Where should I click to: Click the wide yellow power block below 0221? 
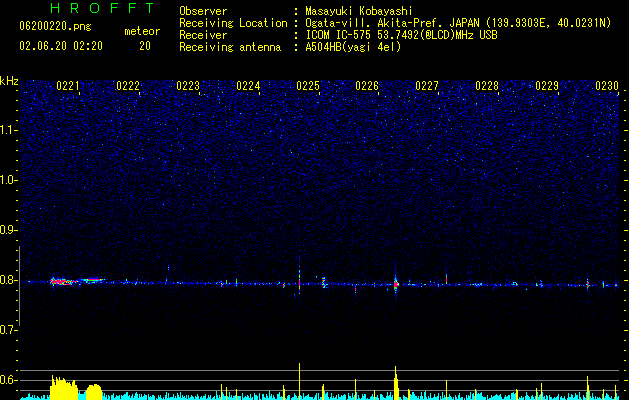[x=64, y=388]
